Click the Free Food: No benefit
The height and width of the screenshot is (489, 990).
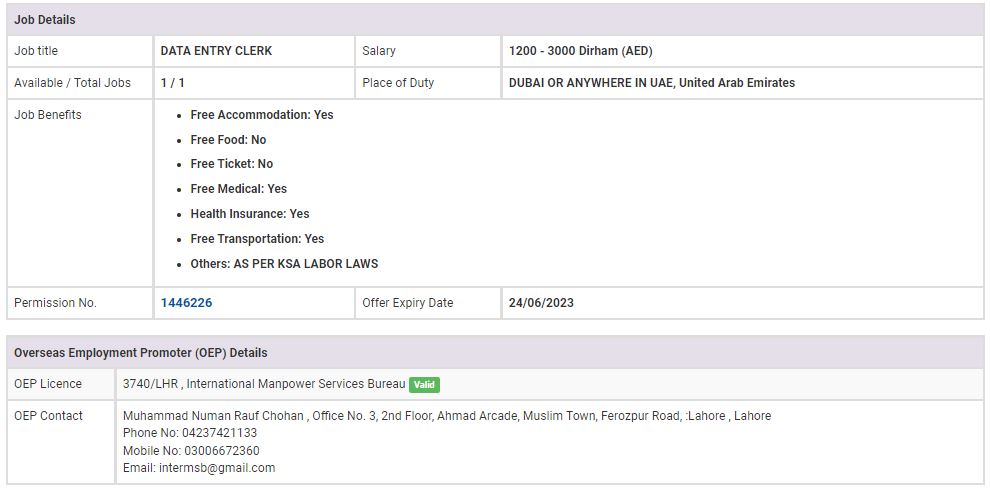(x=228, y=140)
